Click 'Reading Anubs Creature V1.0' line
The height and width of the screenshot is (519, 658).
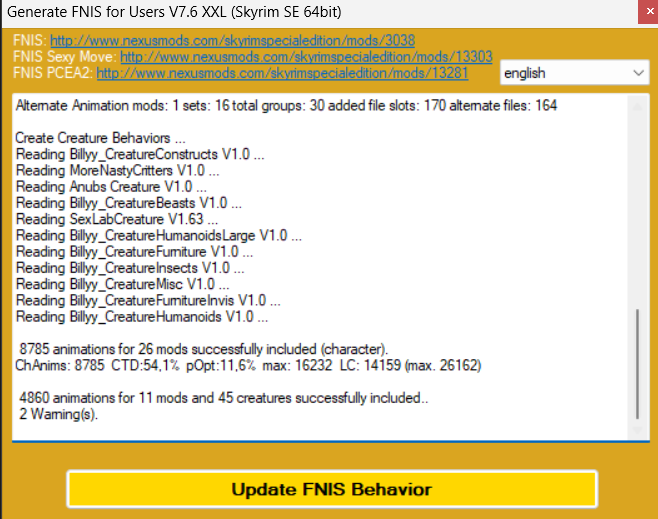pyautogui.click(x=111, y=187)
